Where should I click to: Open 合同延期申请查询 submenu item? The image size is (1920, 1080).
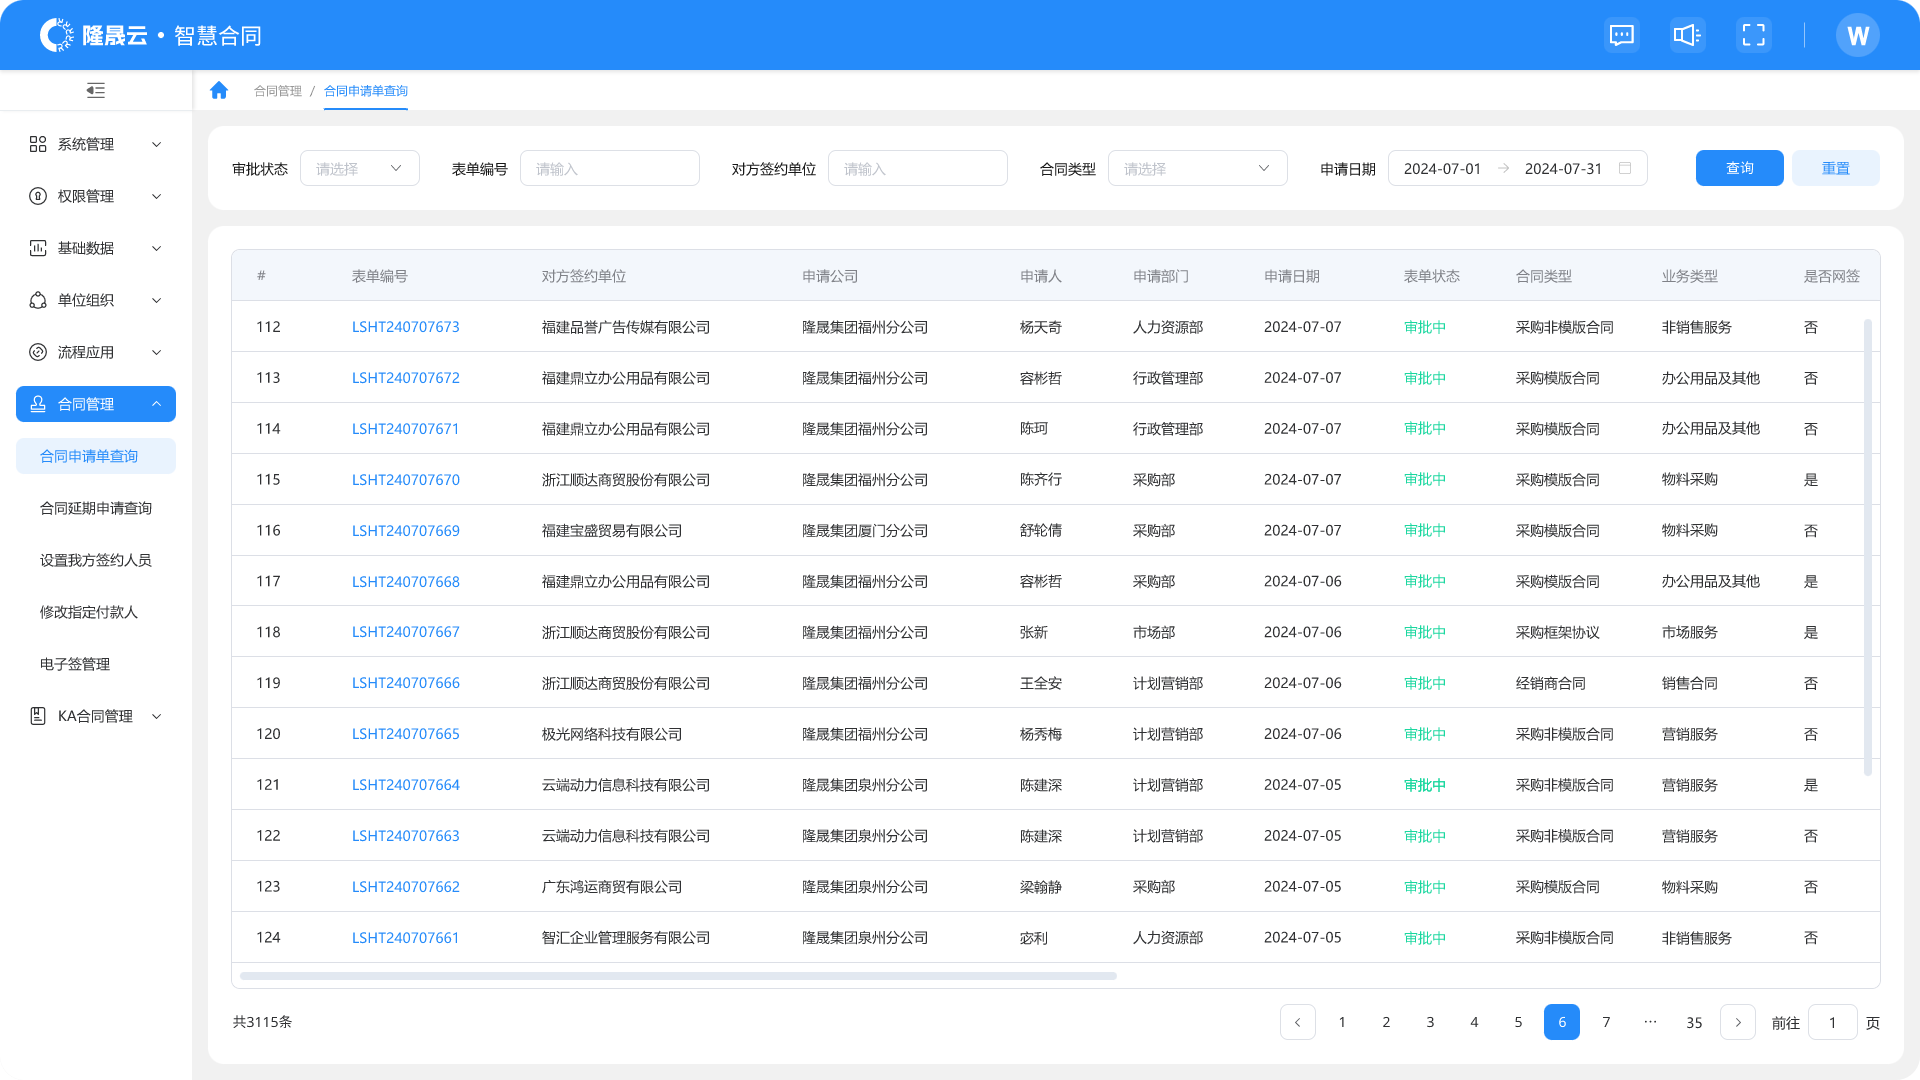coord(96,508)
